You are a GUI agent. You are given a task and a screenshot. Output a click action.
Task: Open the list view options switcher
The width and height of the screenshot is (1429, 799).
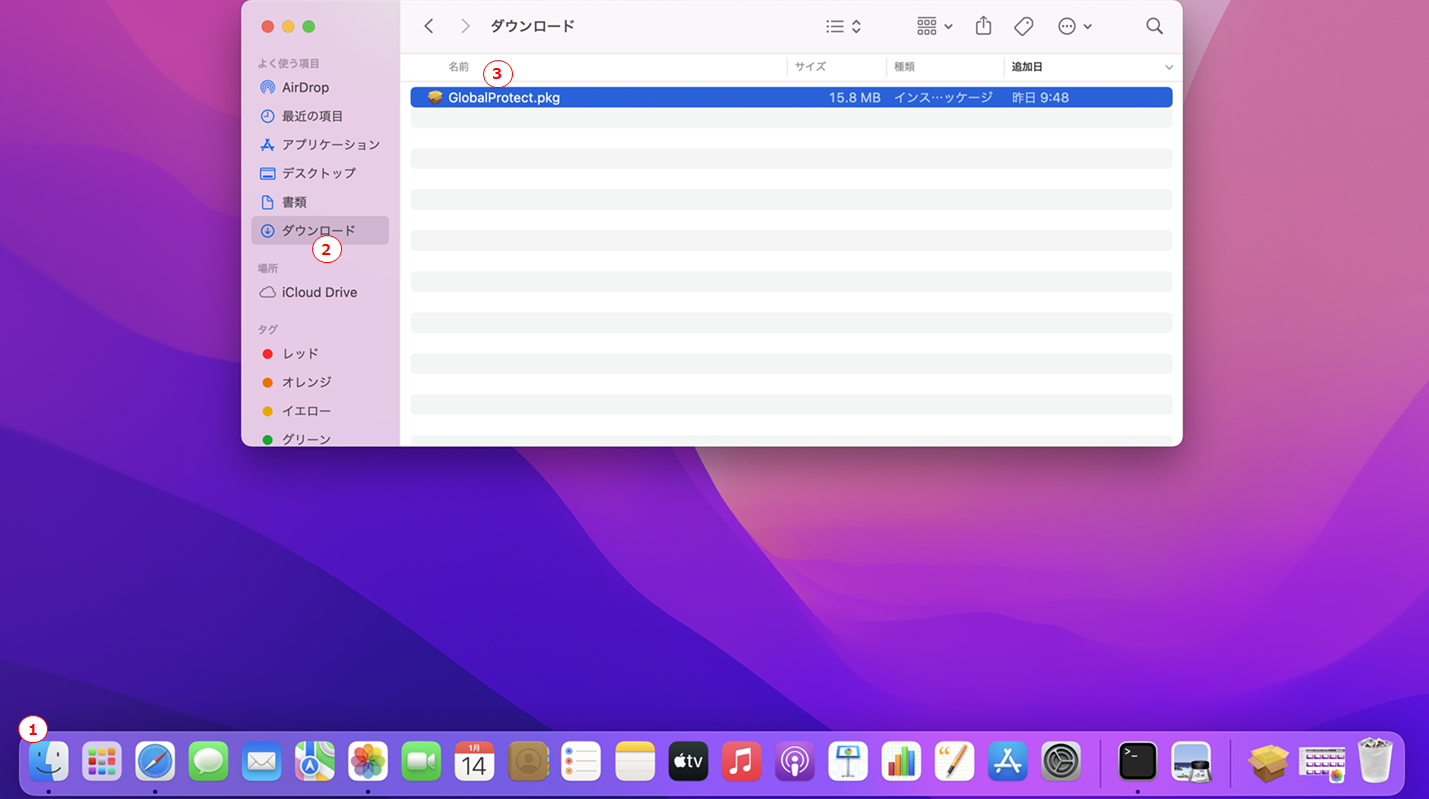click(843, 26)
